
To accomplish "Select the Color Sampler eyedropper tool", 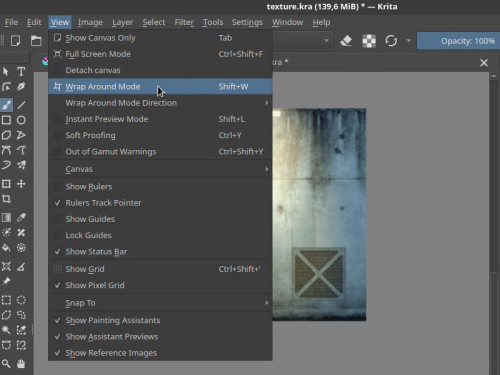I will [21, 218].
